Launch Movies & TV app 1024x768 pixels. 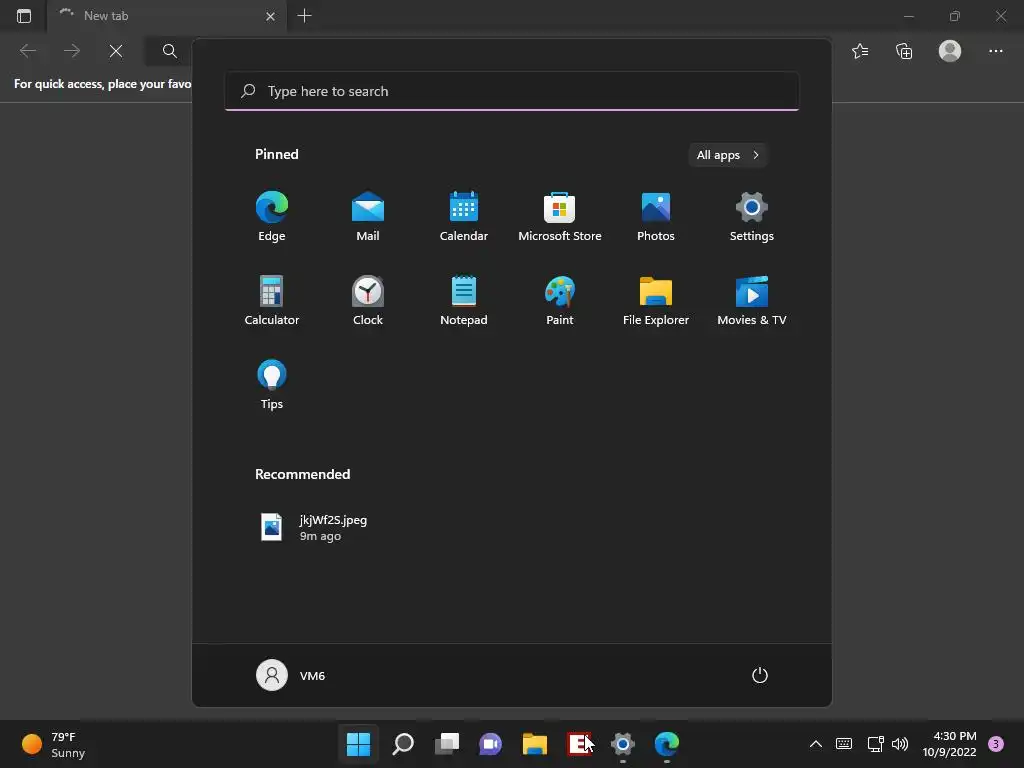[752, 300]
